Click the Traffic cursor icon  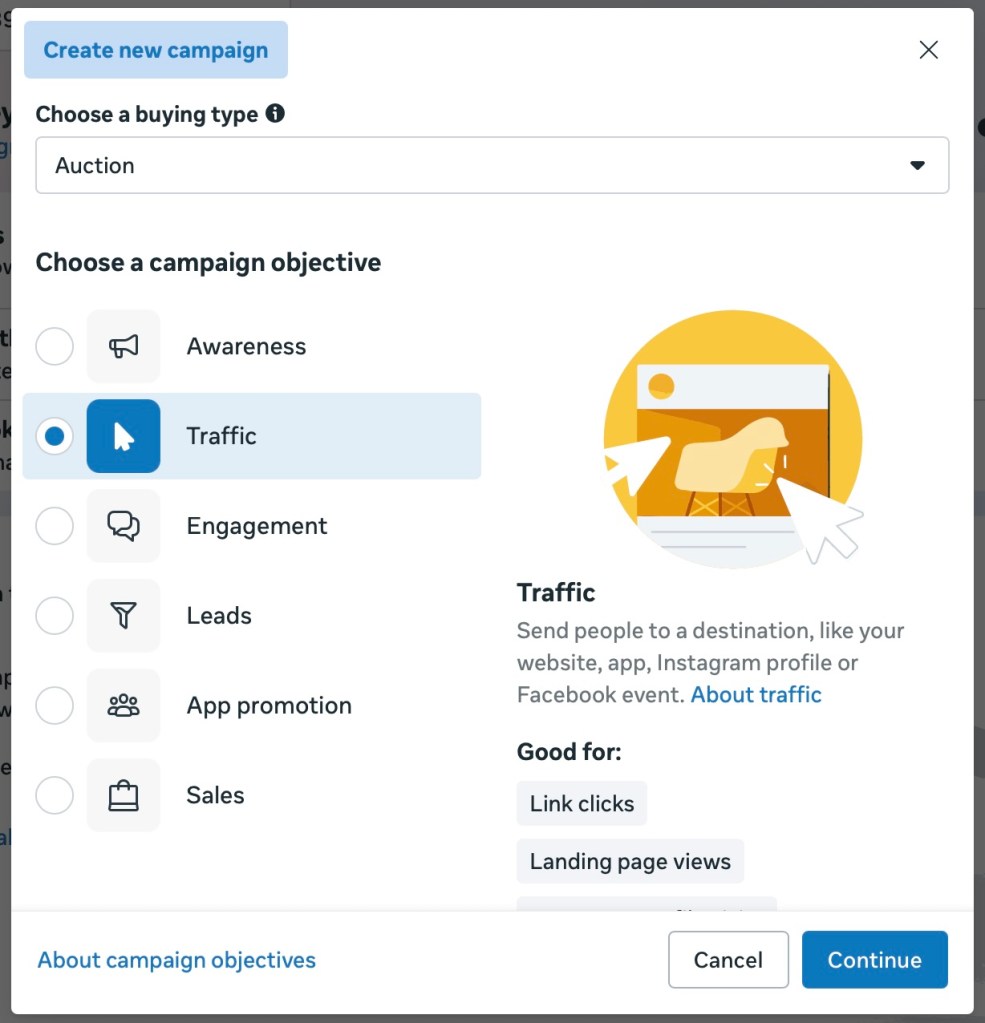coord(123,436)
